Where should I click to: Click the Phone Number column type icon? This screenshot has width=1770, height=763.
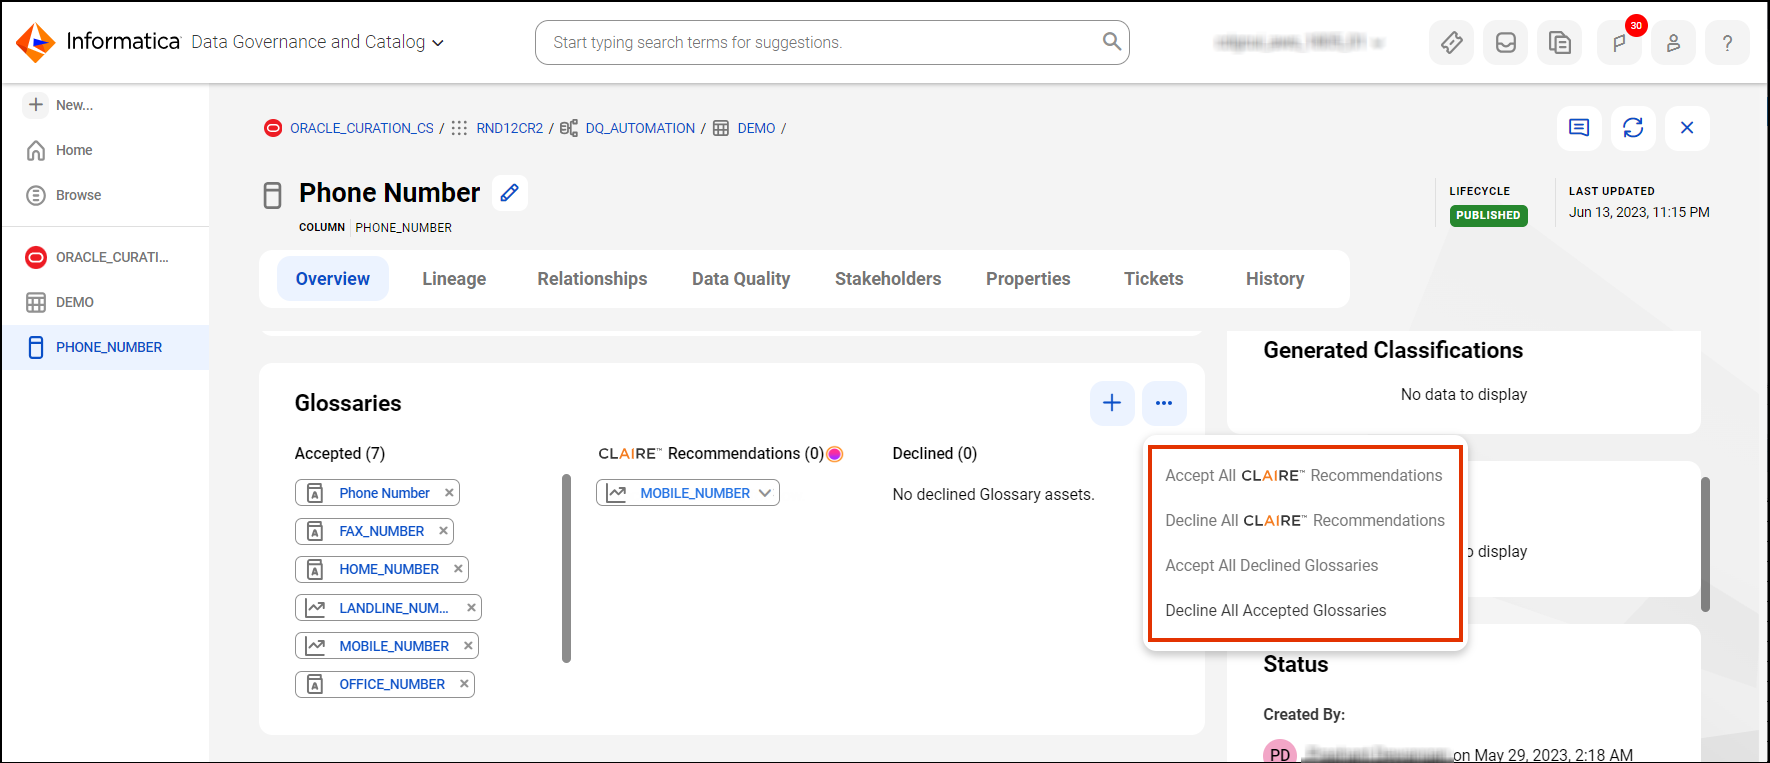click(x=272, y=195)
